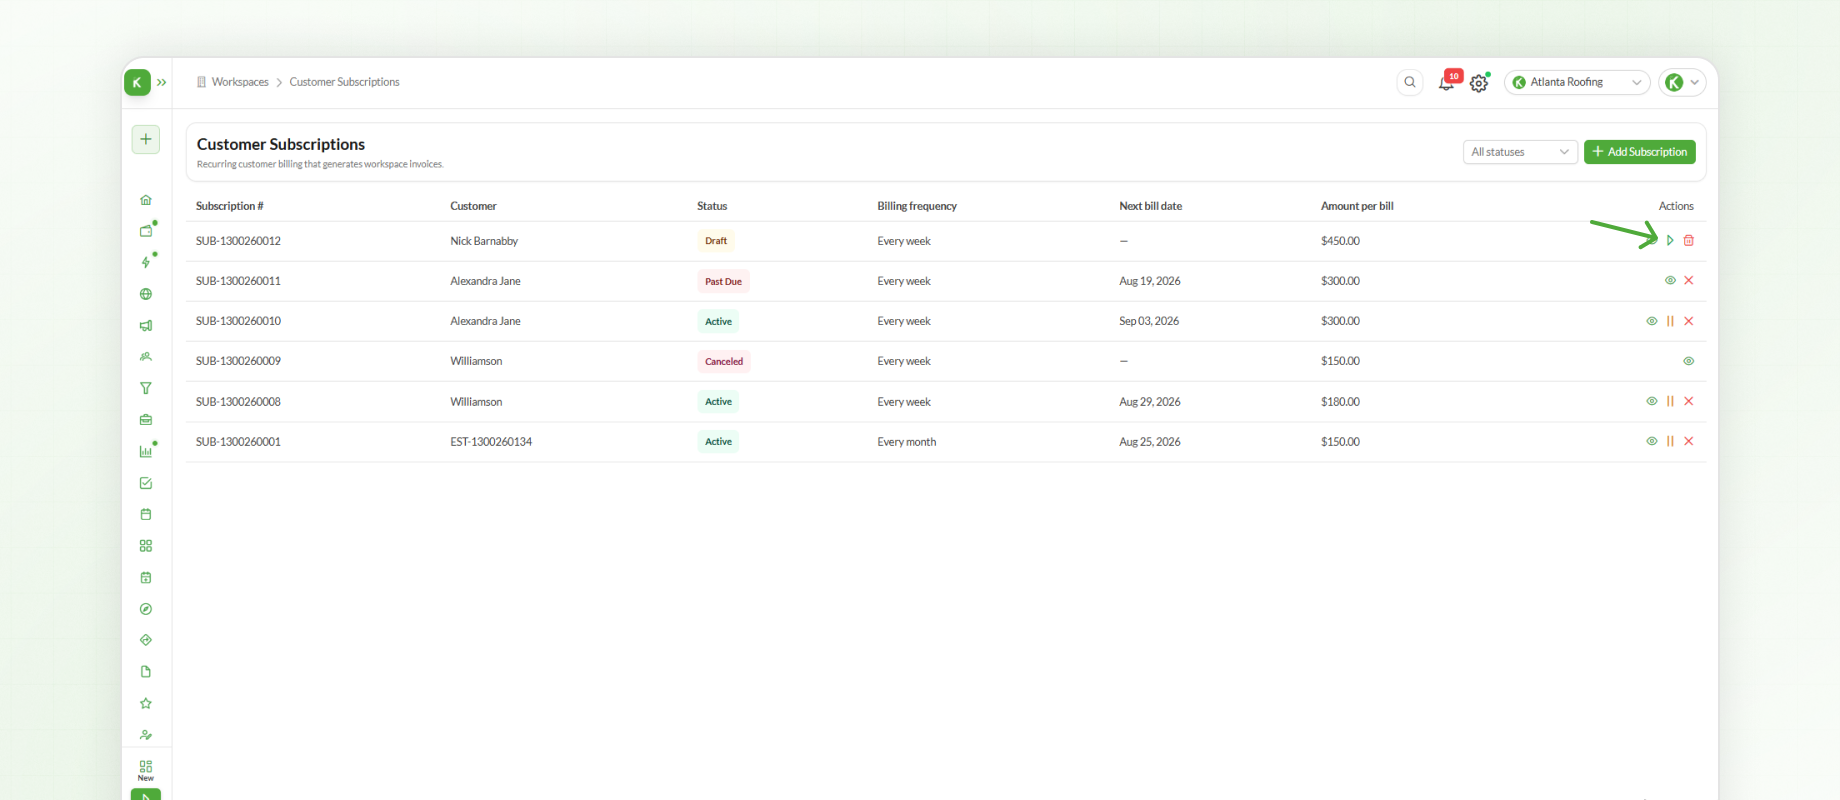This screenshot has width=1840, height=800.
Task: Open the settings gear in top bar
Action: [1479, 83]
